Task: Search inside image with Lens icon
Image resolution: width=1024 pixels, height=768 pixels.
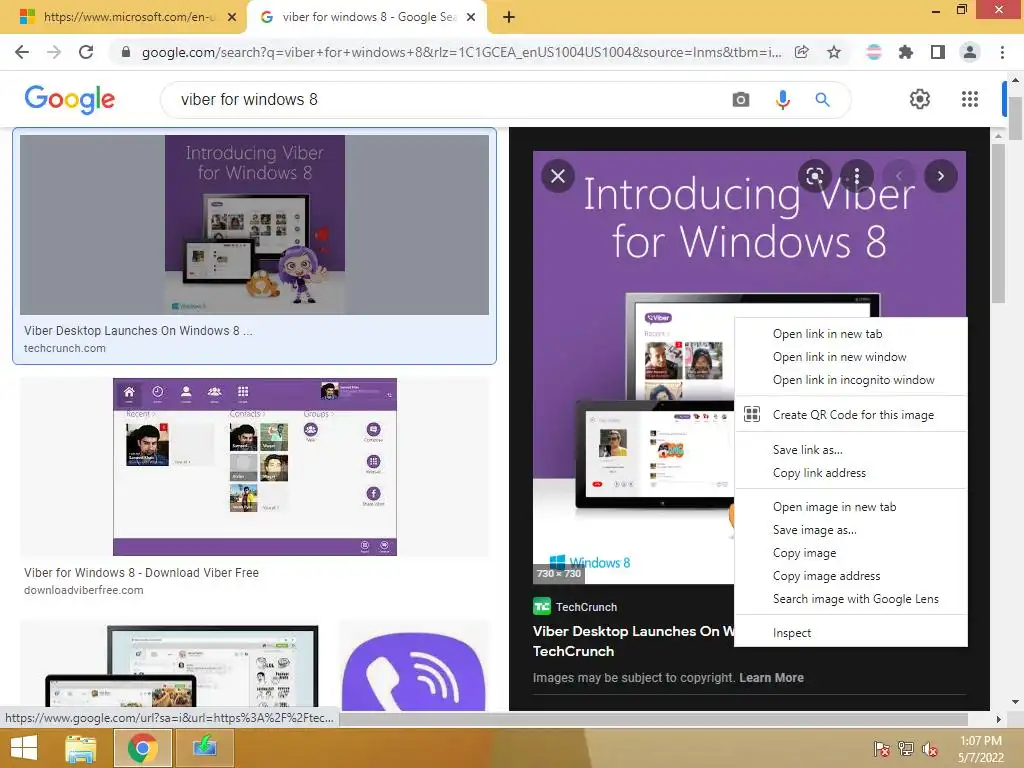Action: [x=814, y=176]
